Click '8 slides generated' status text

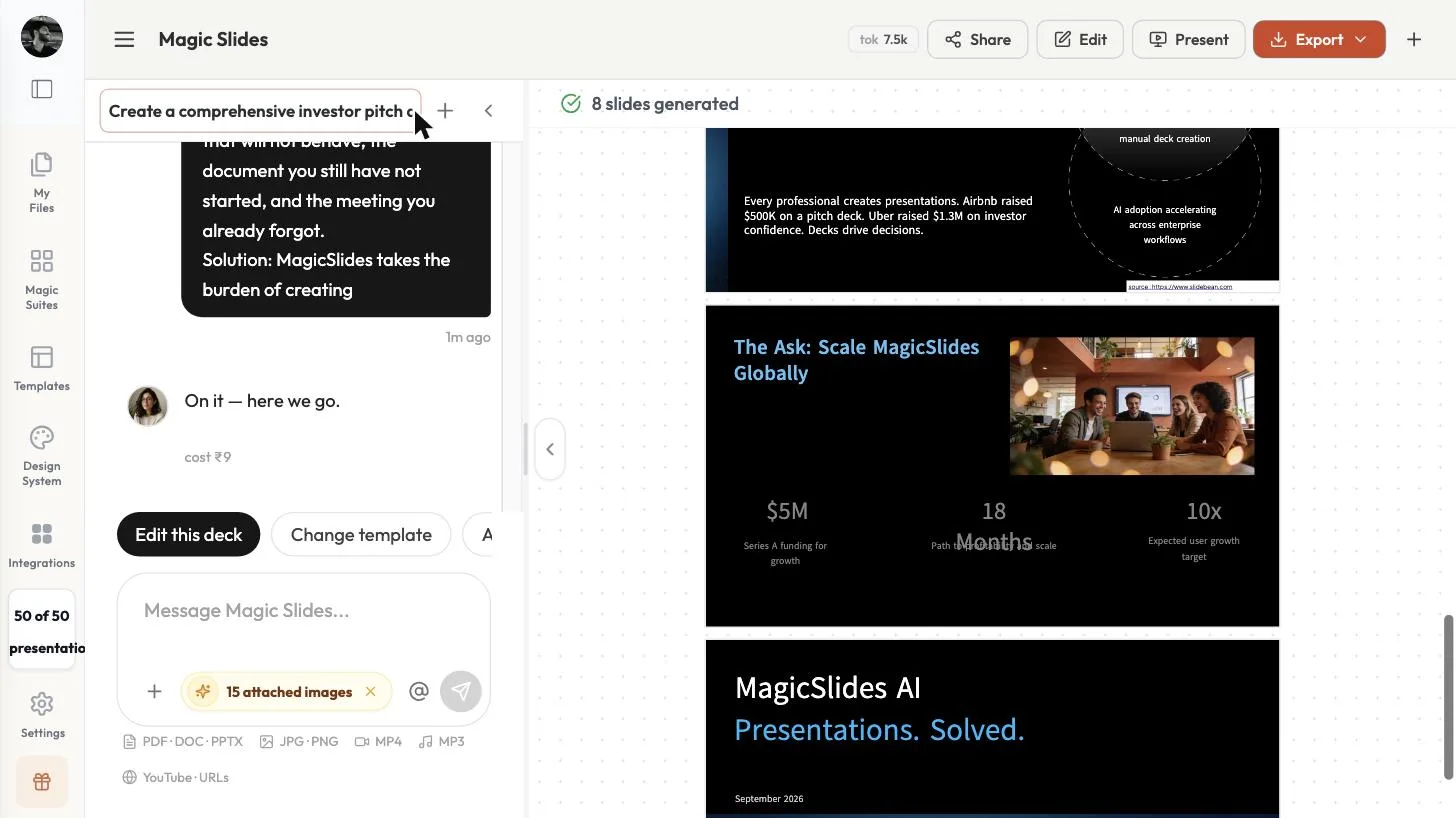point(665,104)
